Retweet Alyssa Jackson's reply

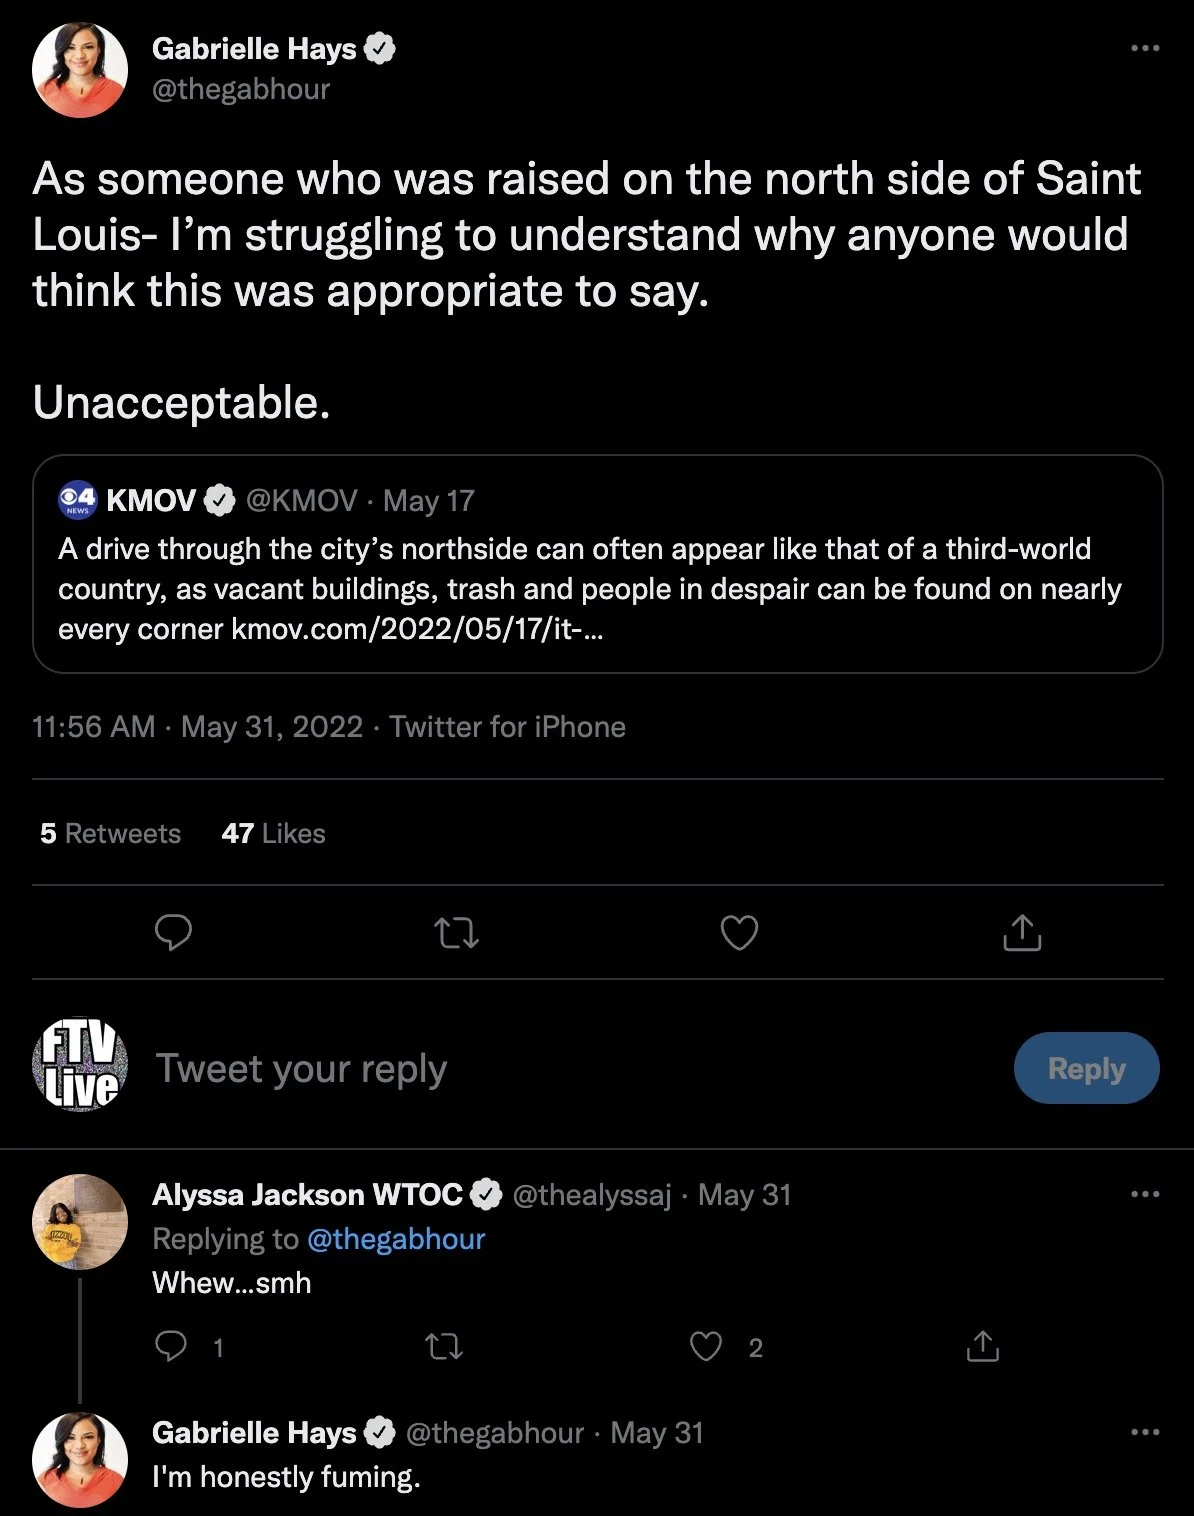pos(444,1347)
